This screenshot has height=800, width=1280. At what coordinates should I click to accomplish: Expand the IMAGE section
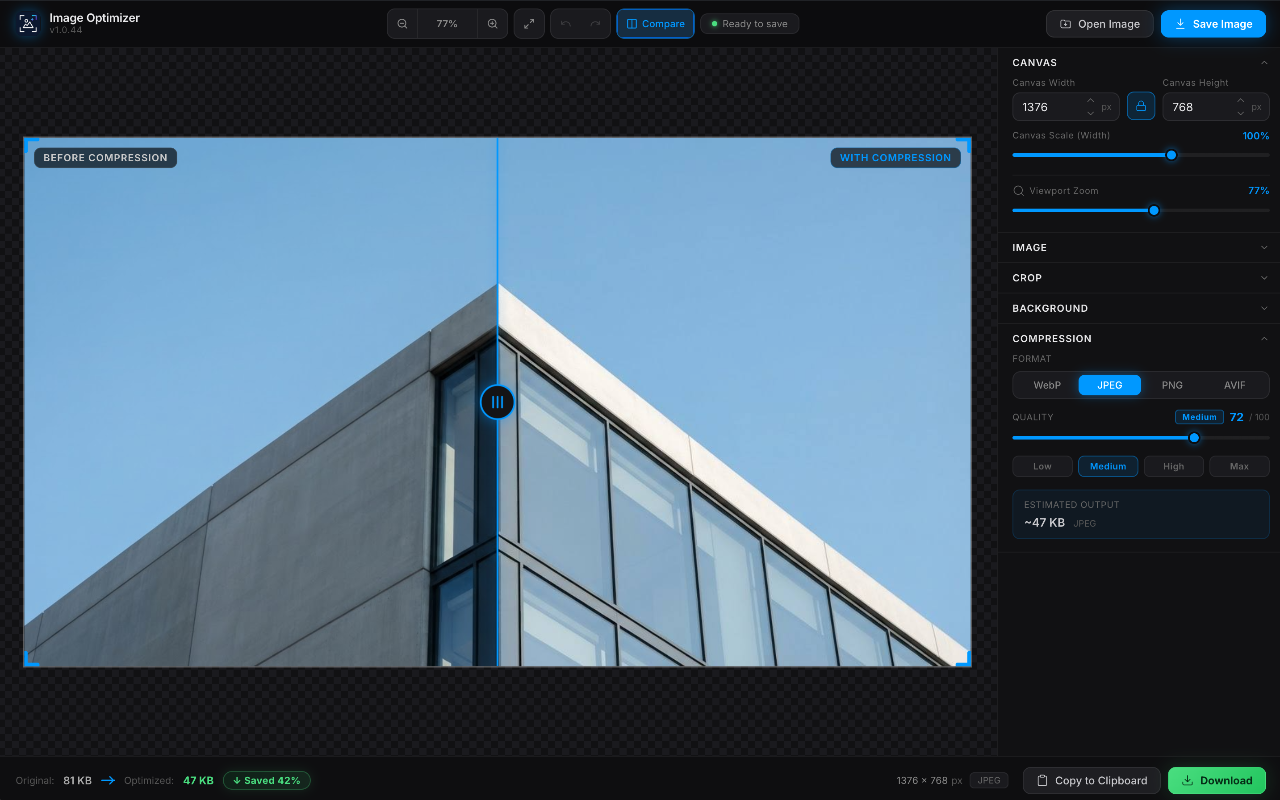click(1140, 247)
